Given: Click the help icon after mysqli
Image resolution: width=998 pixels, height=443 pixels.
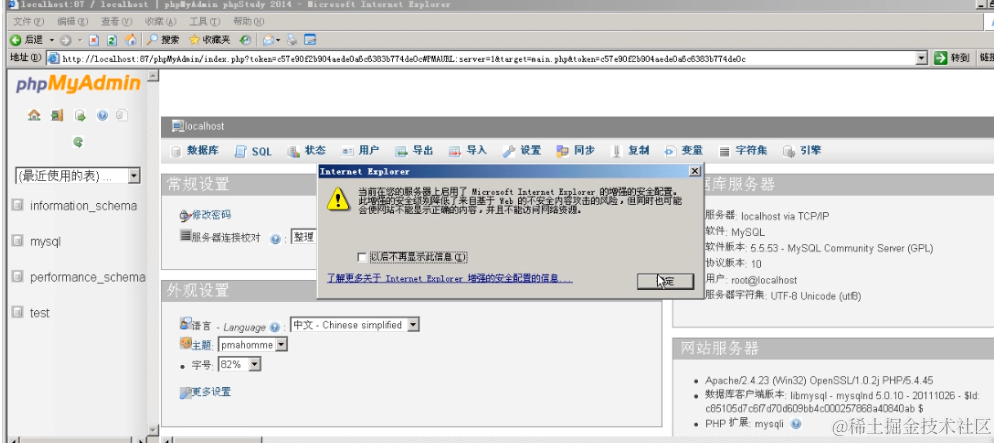Looking at the screenshot, I should click(796, 424).
